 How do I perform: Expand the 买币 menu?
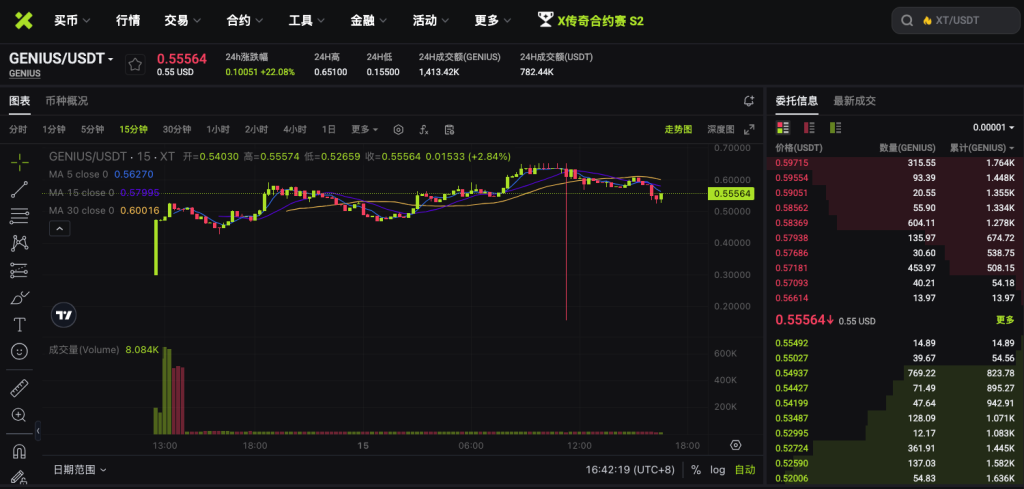(72, 21)
